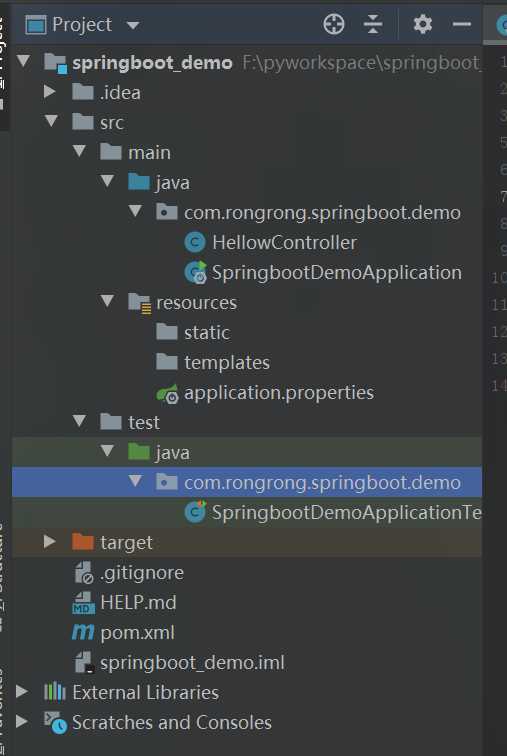Click the green test sources root icon
This screenshot has width=507, height=756.
139,452
